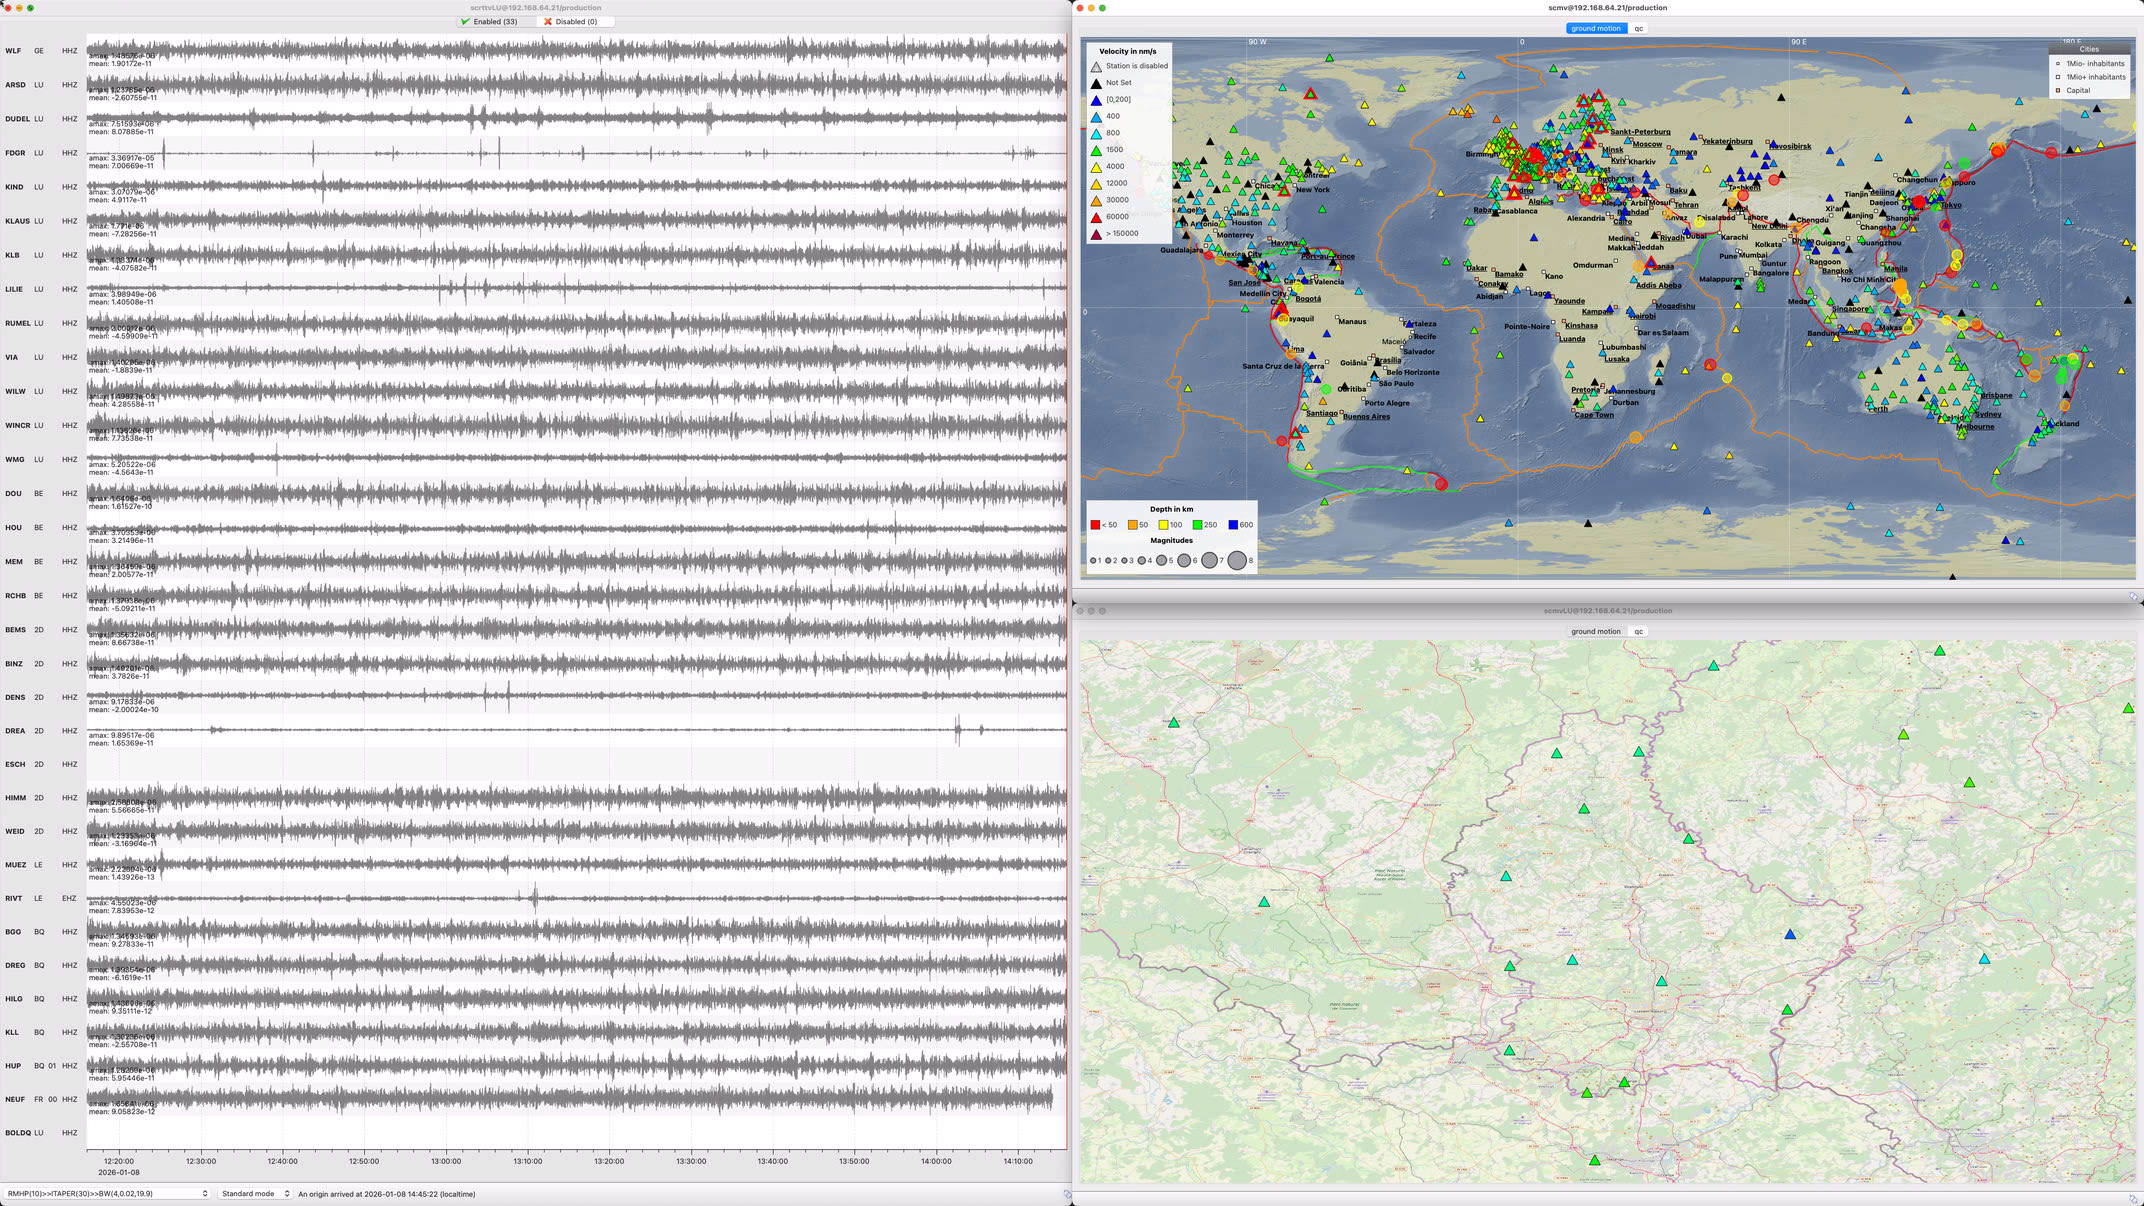Open the Standard mode dropdown

253,1193
